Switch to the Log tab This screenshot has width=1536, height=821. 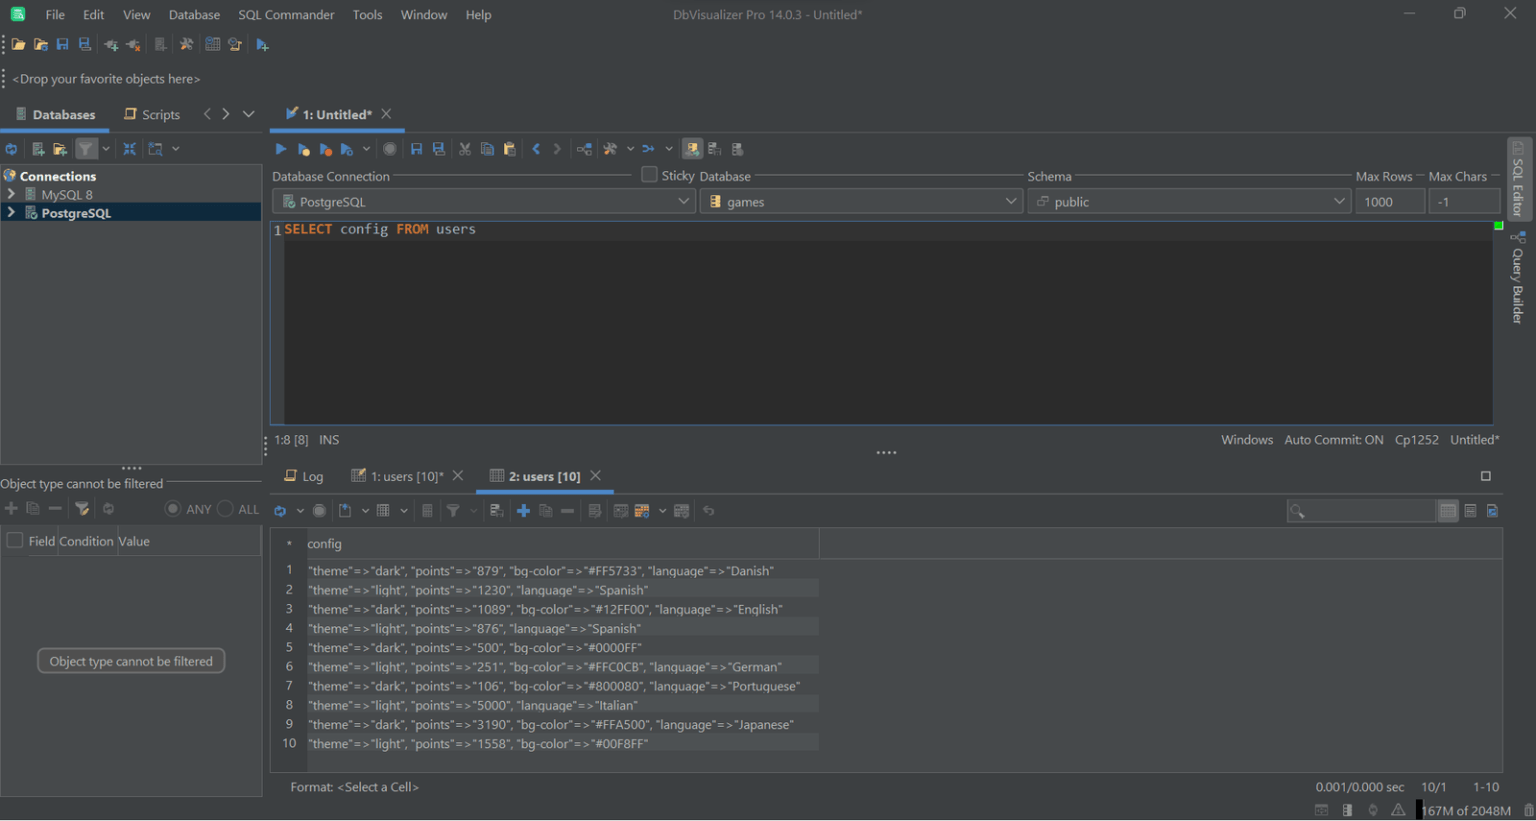click(304, 477)
